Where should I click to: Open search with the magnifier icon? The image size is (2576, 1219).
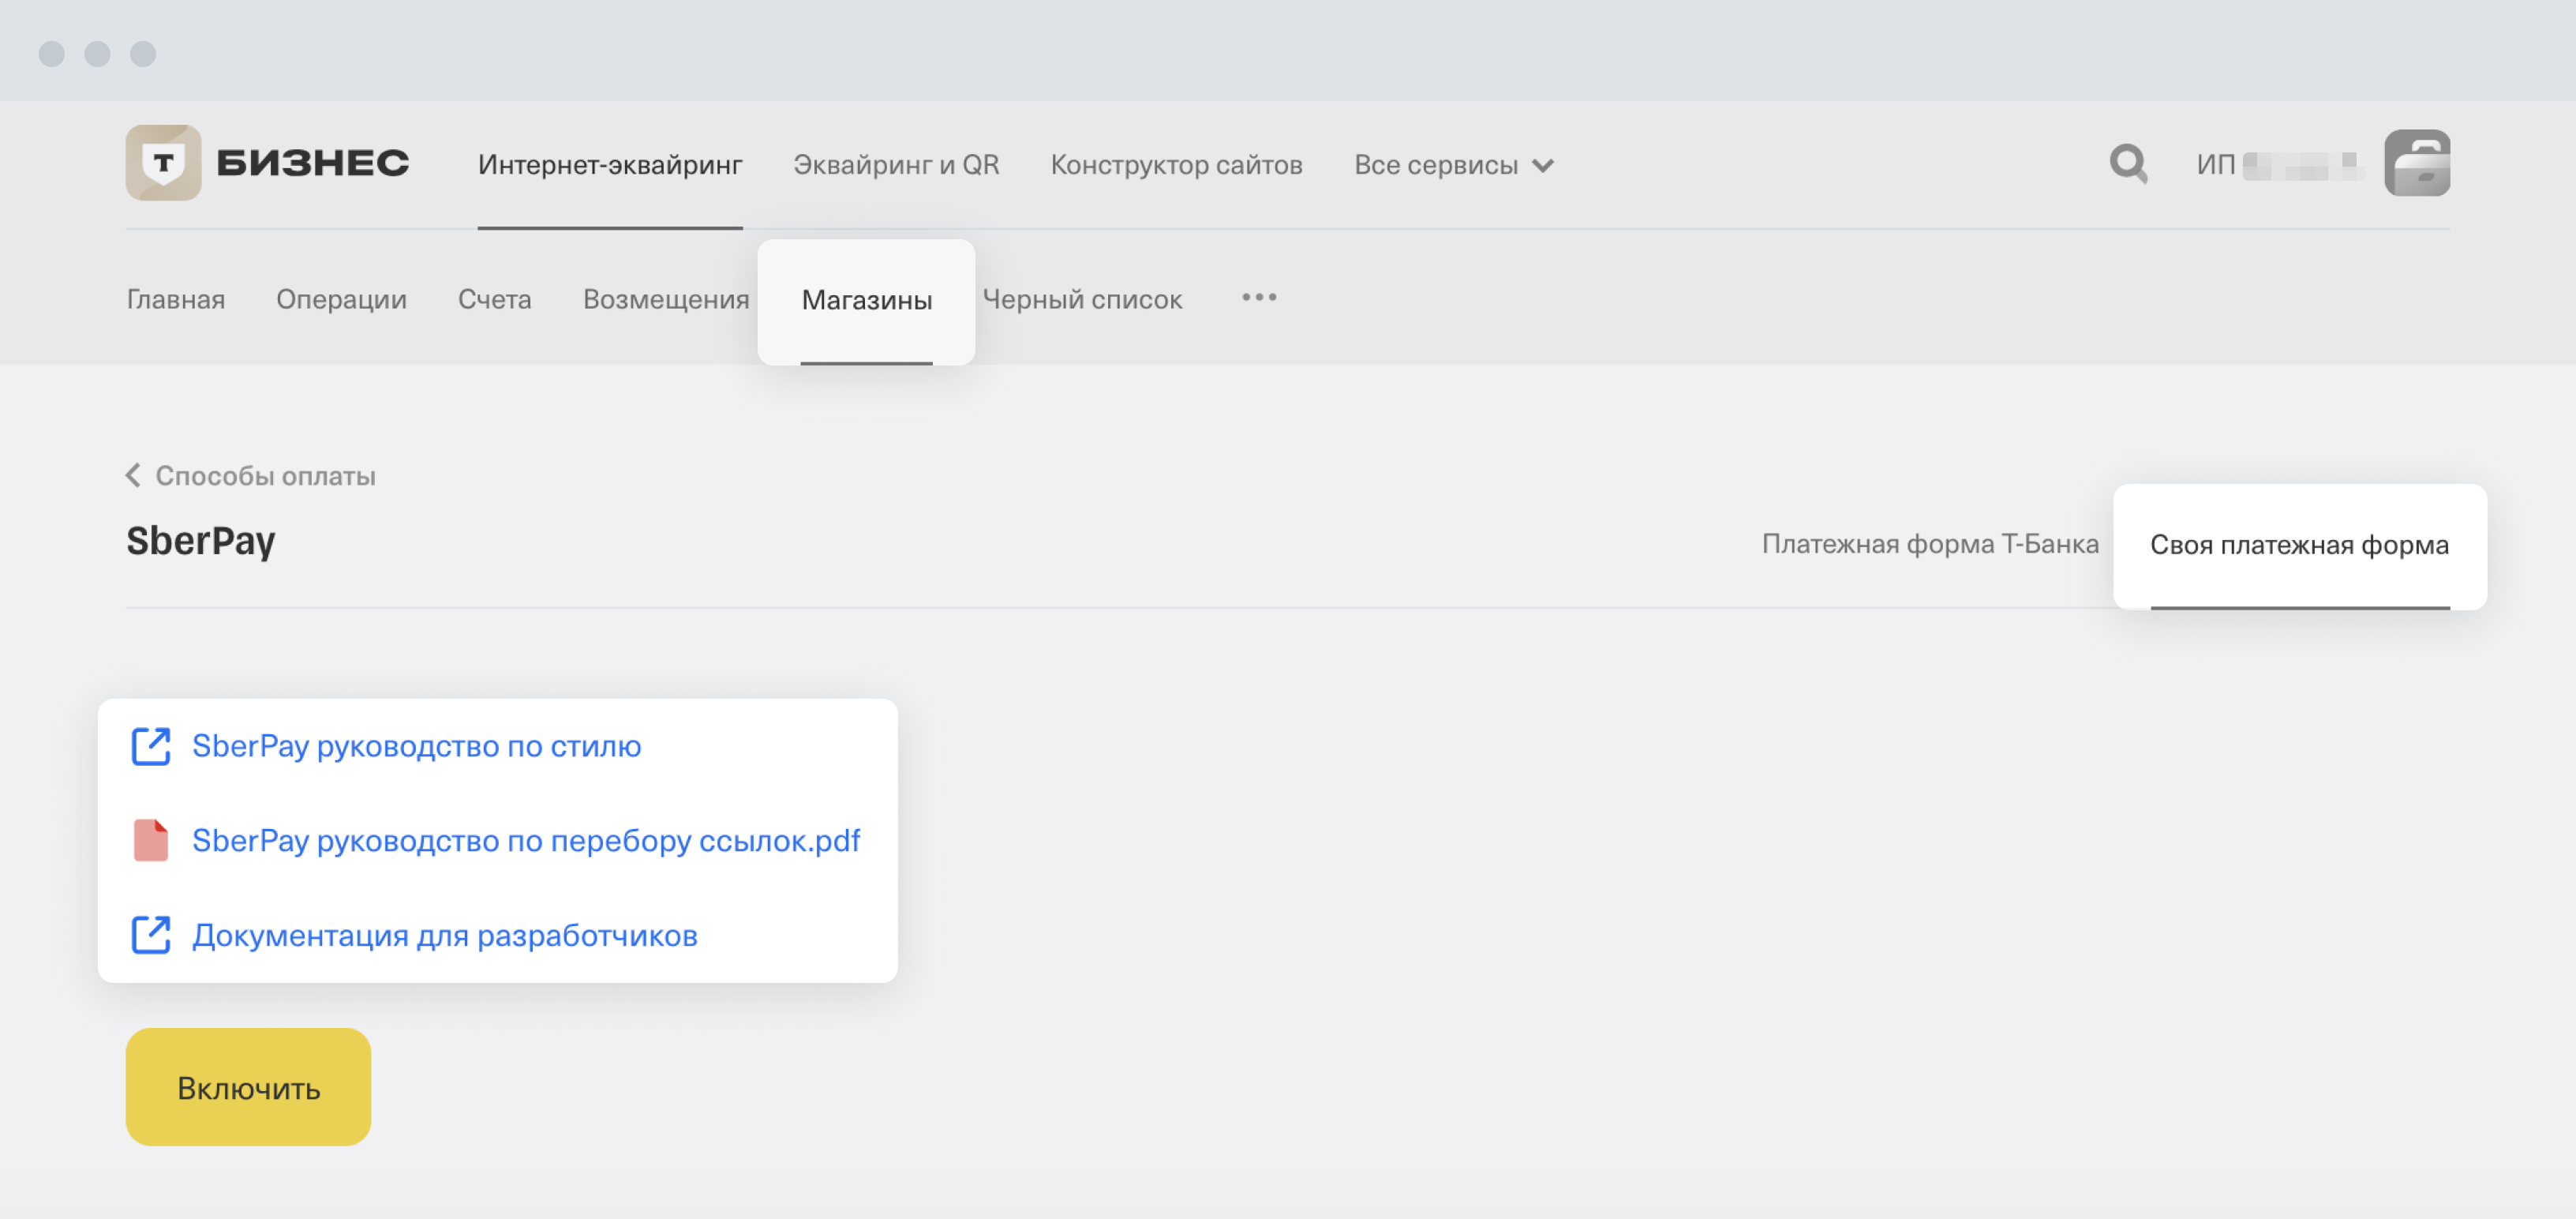pos(2128,164)
